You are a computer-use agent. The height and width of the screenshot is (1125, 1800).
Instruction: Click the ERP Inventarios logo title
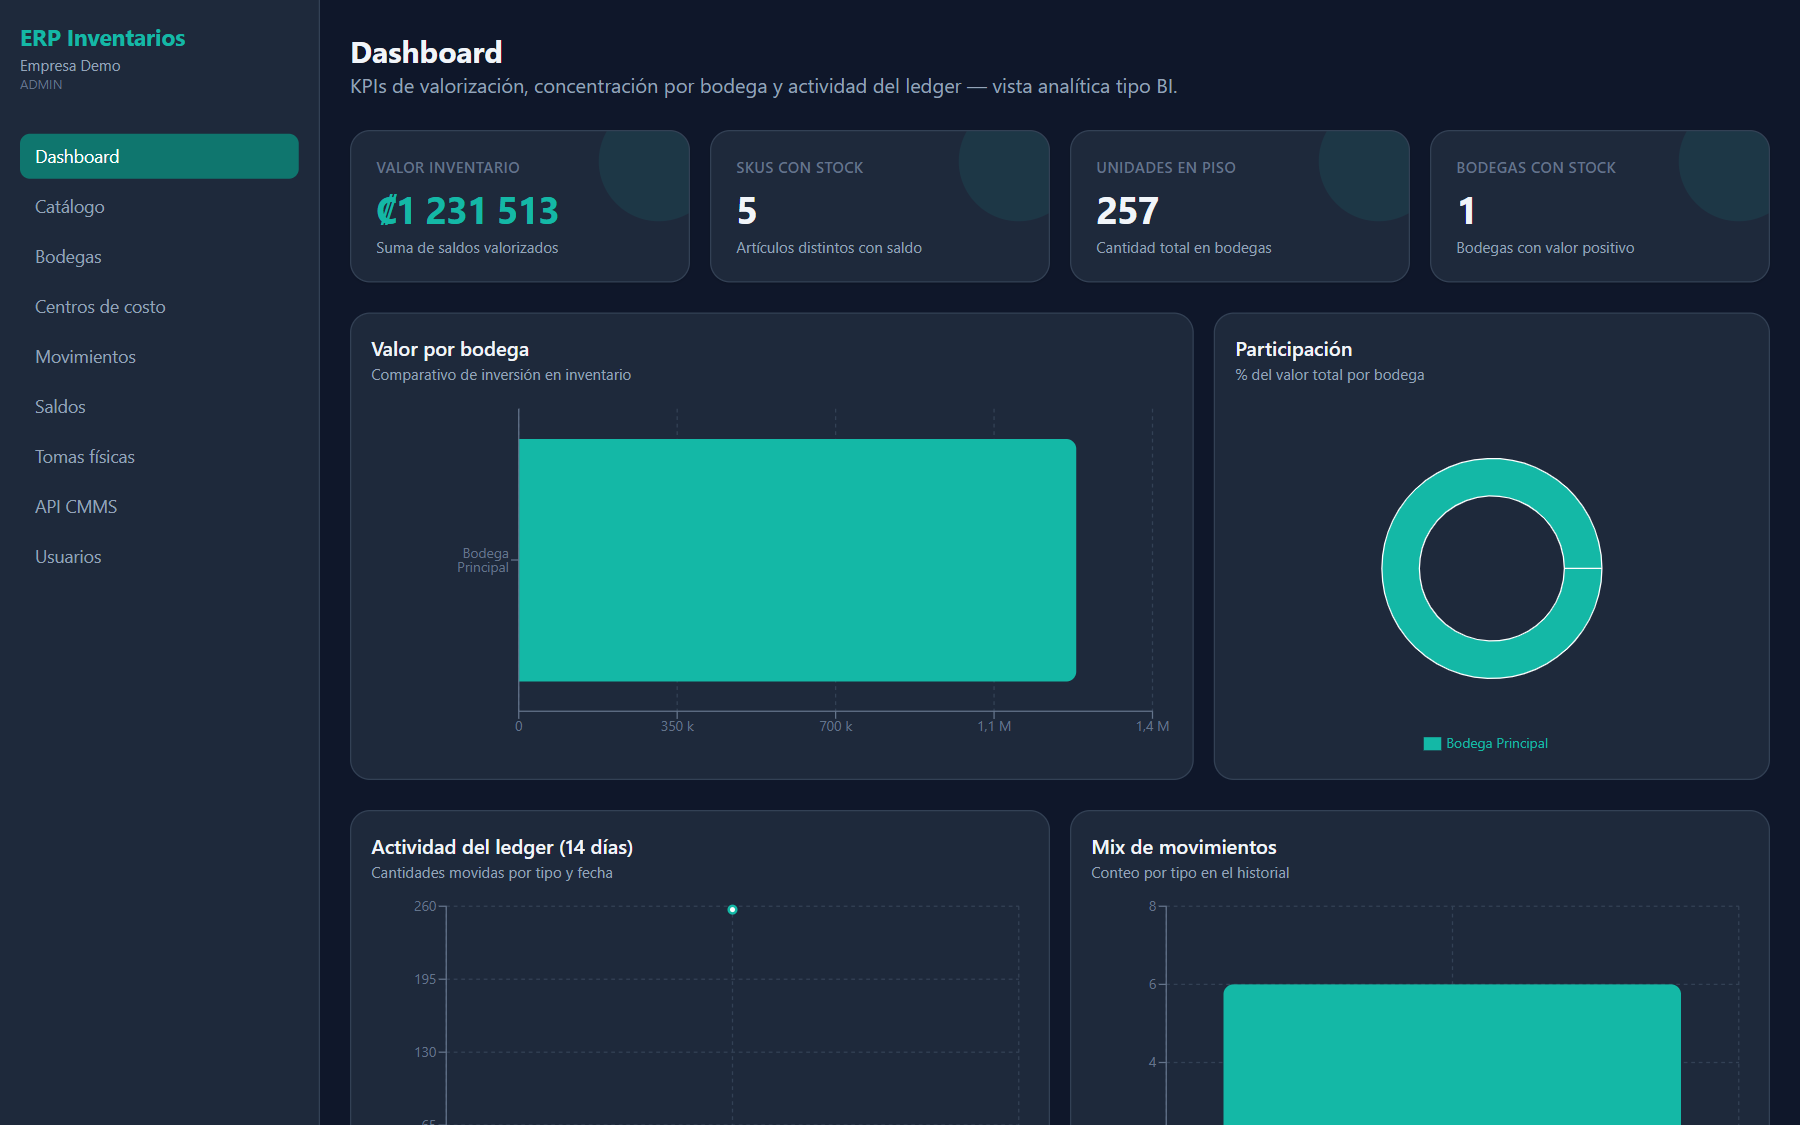[103, 38]
